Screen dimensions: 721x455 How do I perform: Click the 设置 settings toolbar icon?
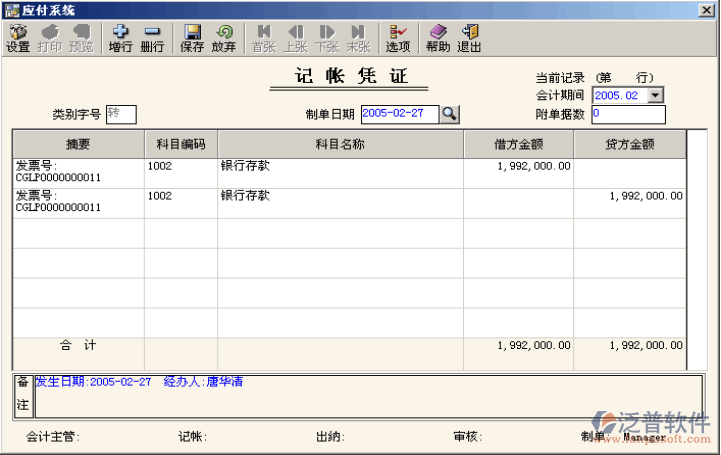pyautogui.click(x=18, y=38)
